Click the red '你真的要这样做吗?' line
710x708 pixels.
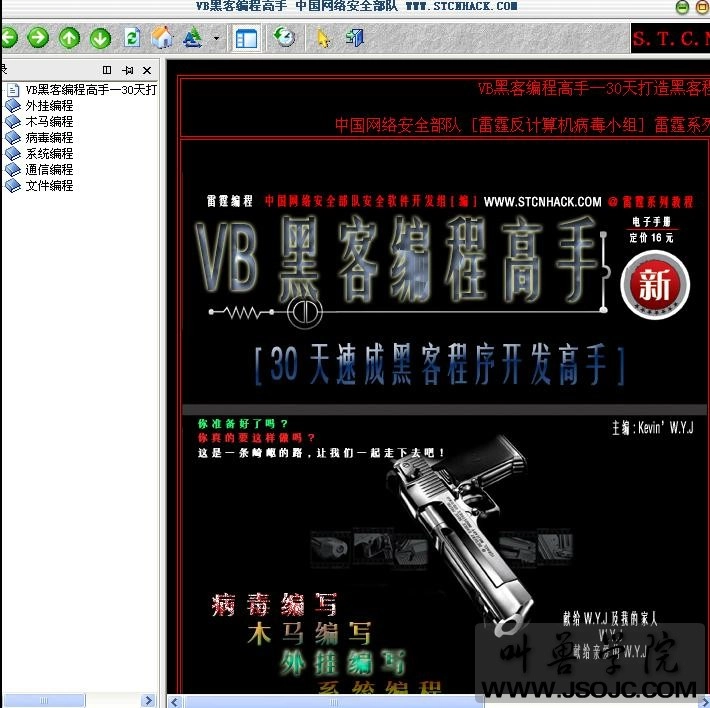(x=256, y=438)
